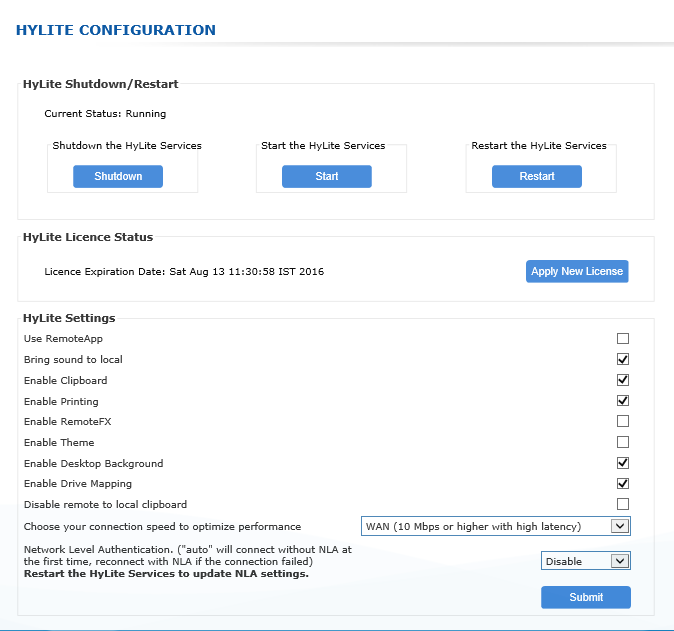The height and width of the screenshot is (631, 674).
Task: Check the Enable RemoteFX box
Action: point(623,421)
